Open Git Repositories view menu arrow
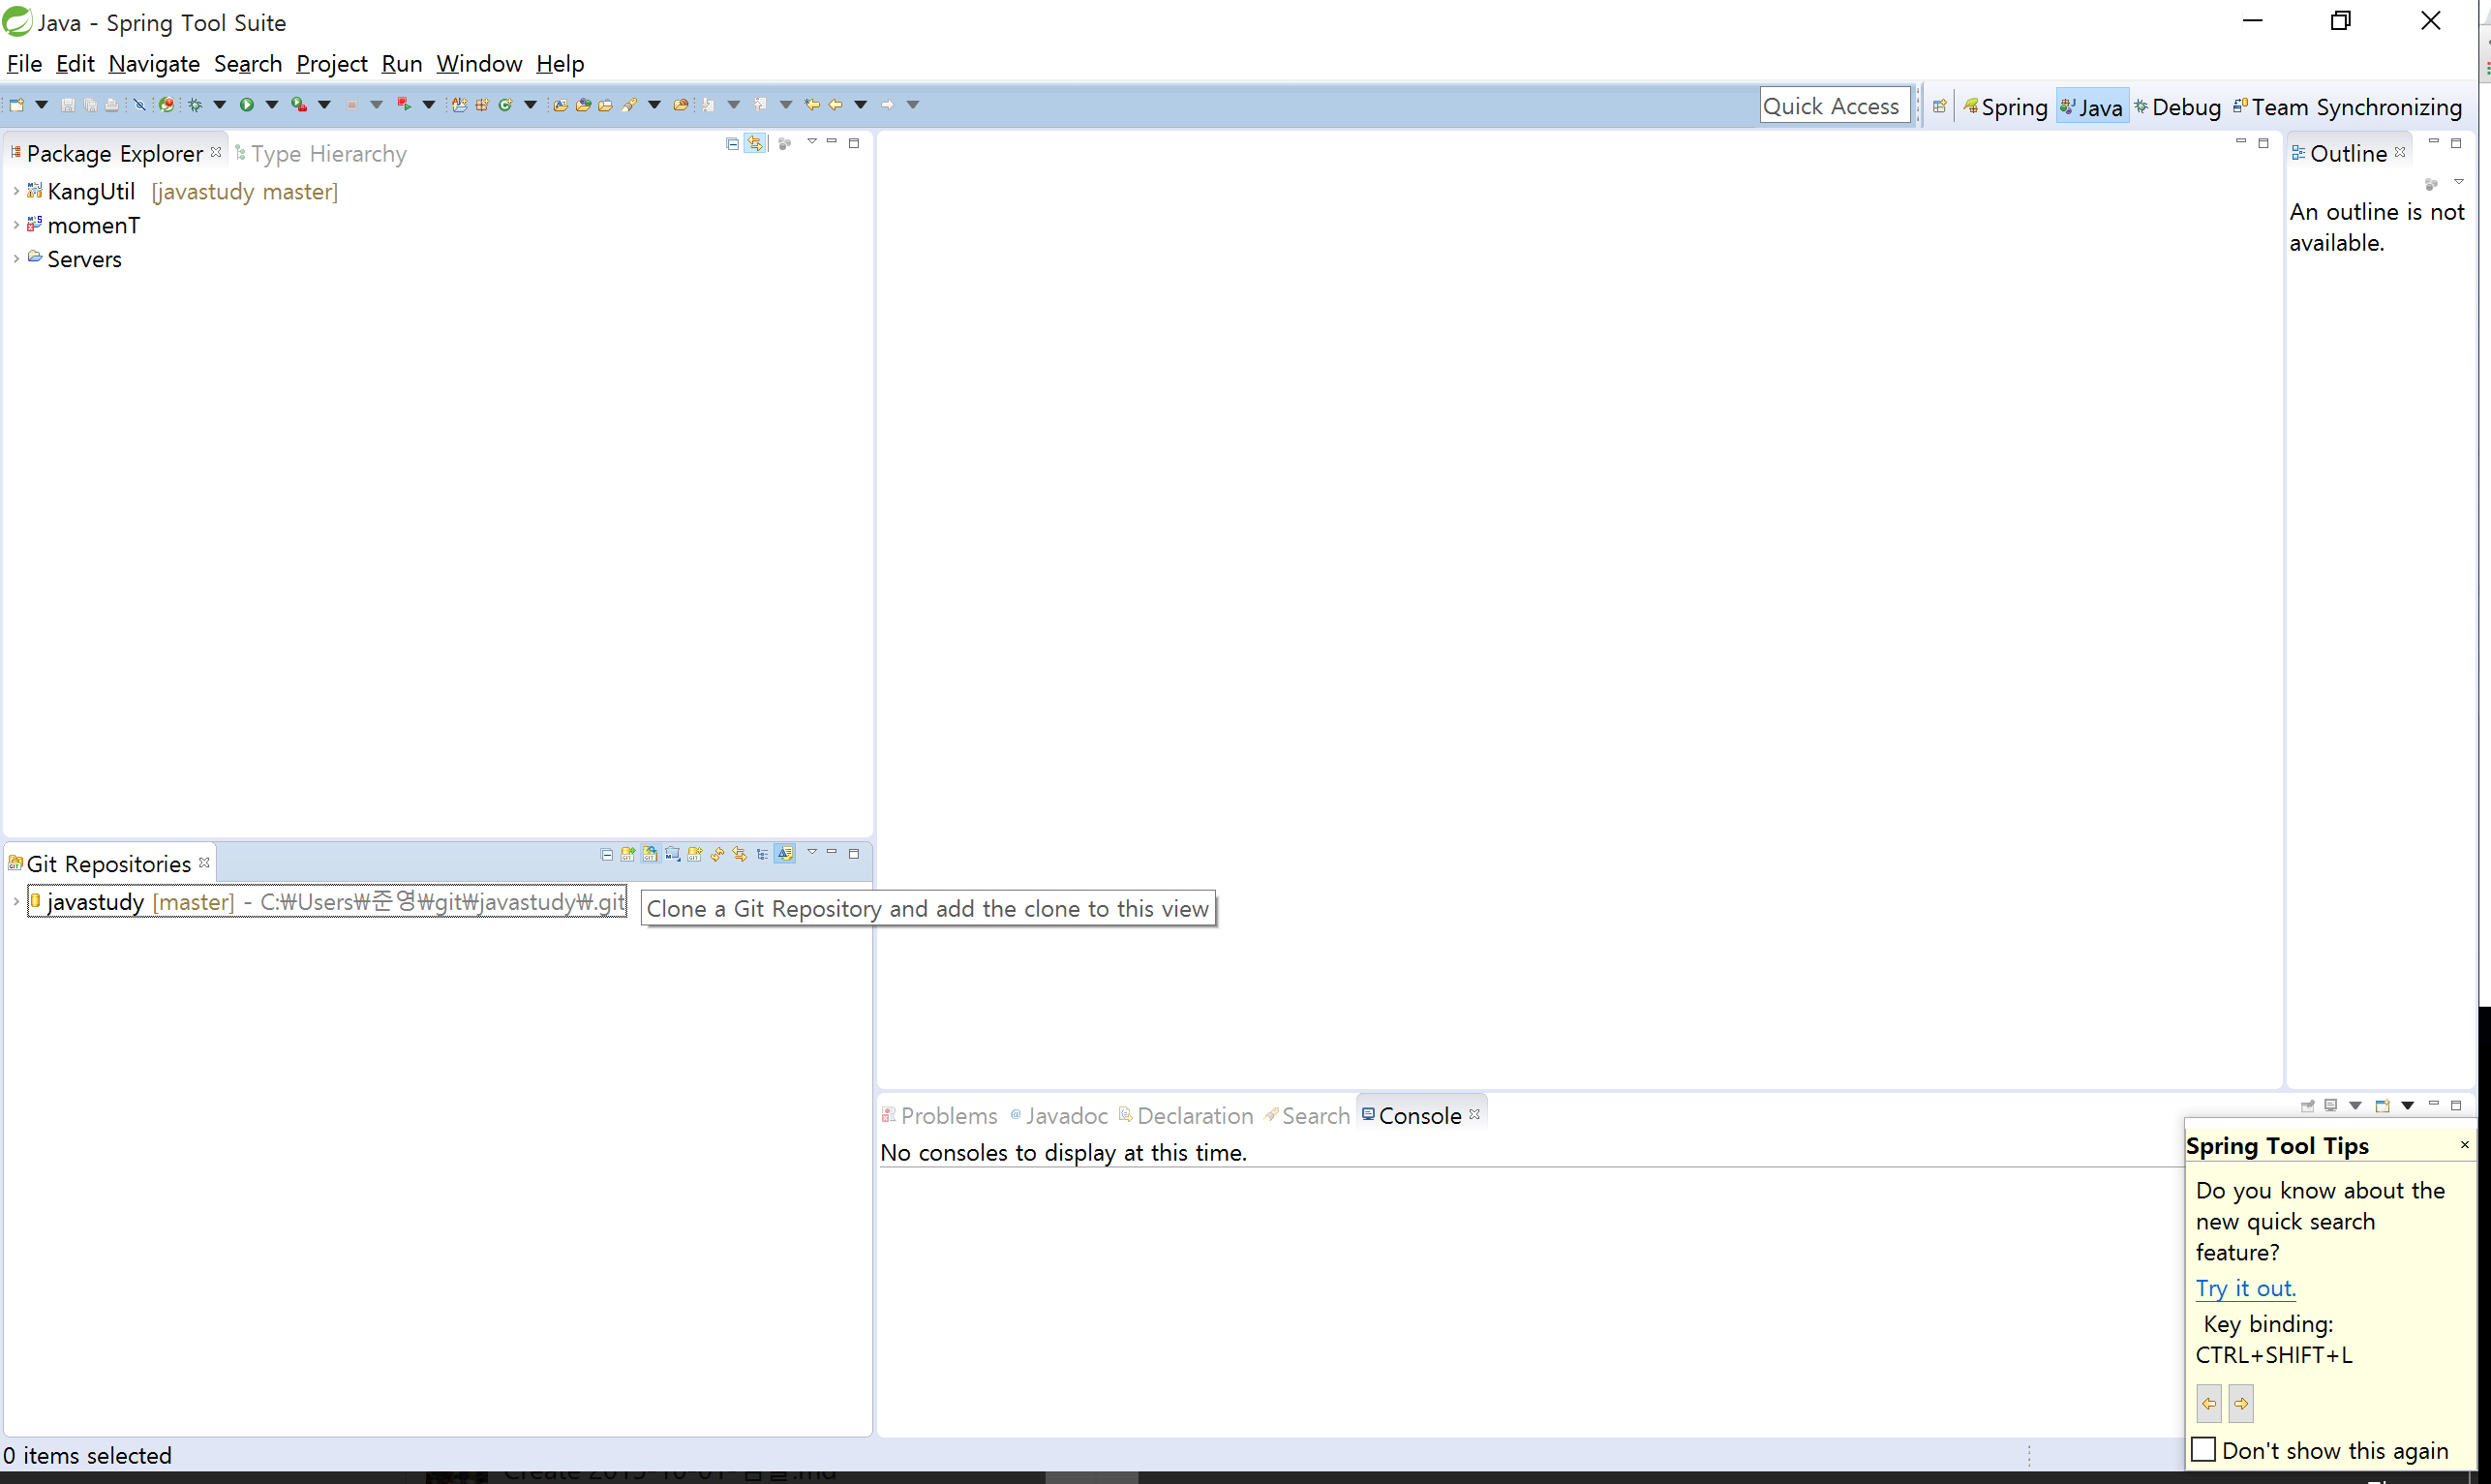The height and width of the screenshot is (1484, 2491). [x=812, y=852]
